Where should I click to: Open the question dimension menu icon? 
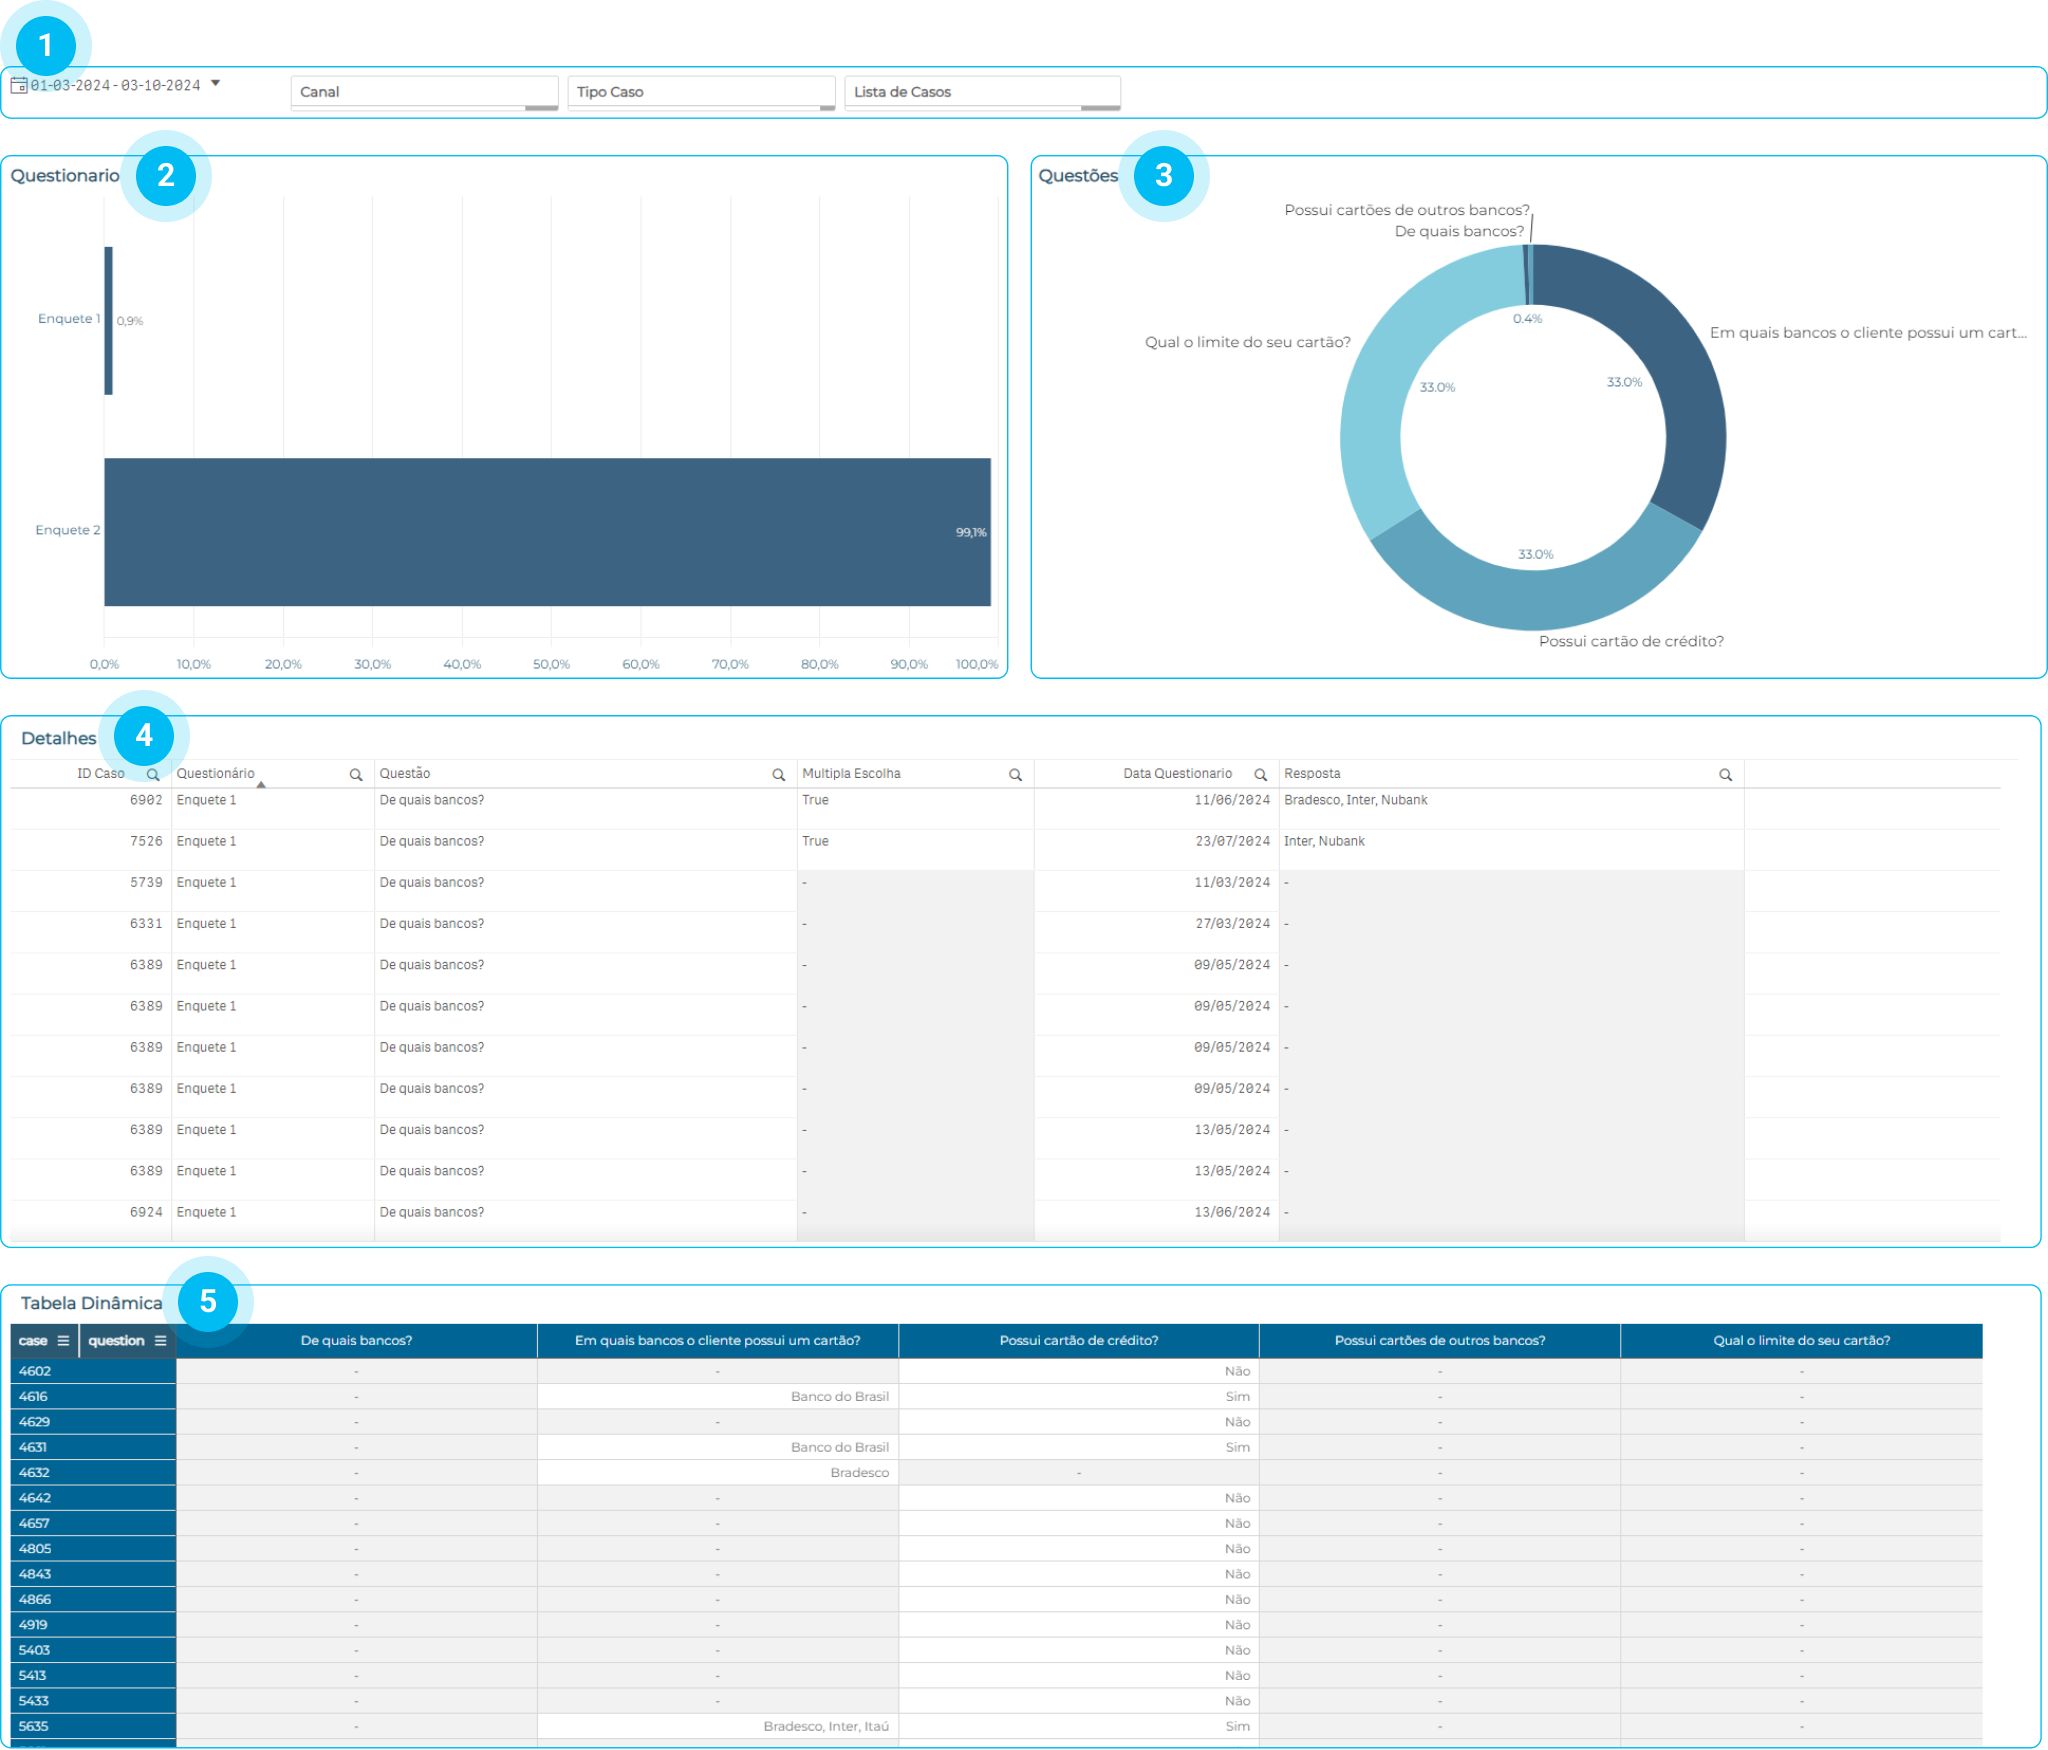[160, 1341]
